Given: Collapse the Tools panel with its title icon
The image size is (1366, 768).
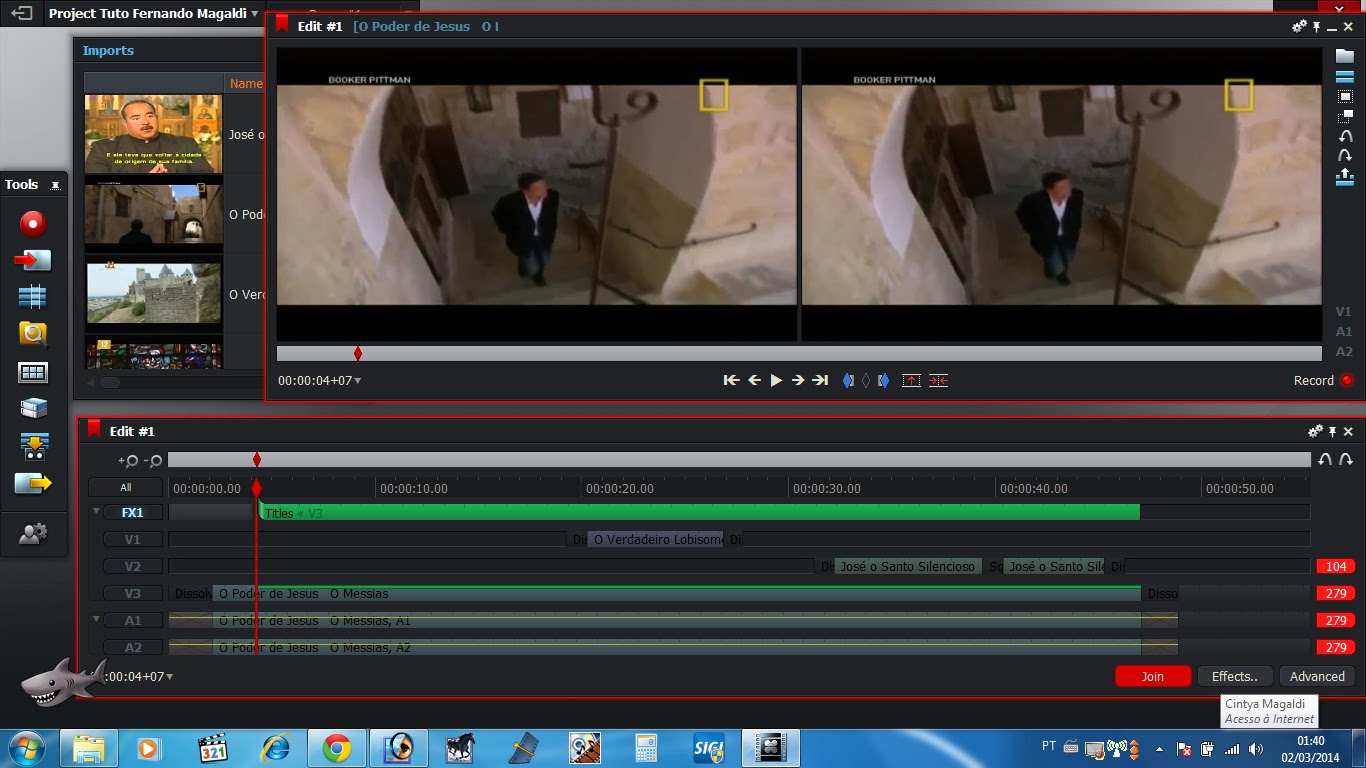Looking at the screenshot, I should (x=55, y=185).
